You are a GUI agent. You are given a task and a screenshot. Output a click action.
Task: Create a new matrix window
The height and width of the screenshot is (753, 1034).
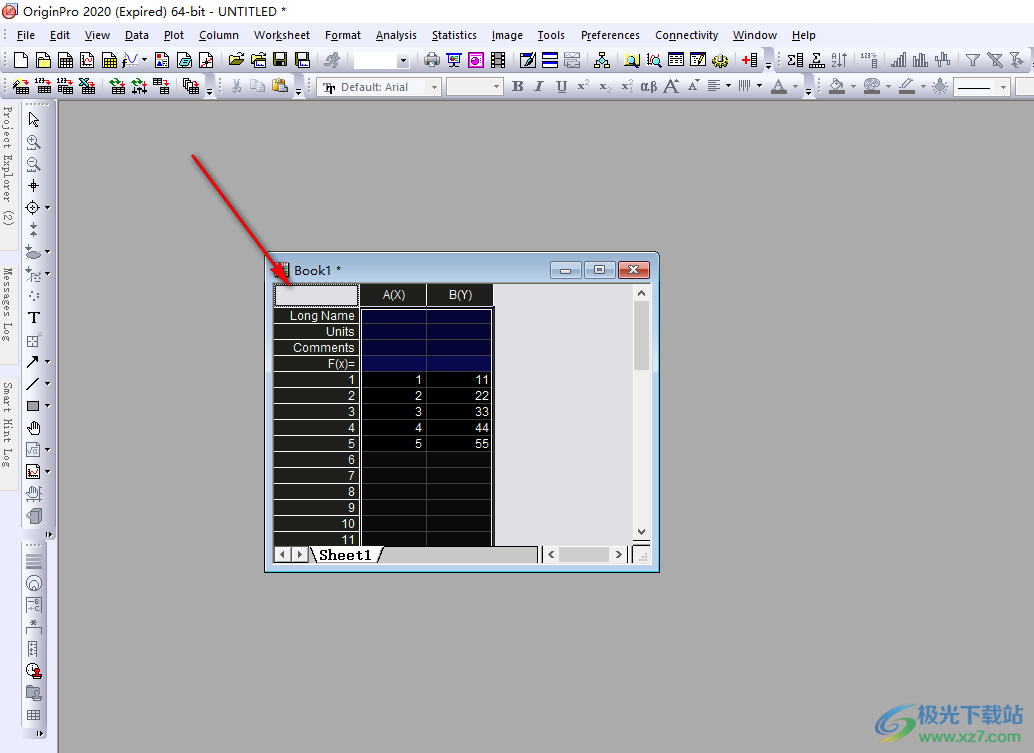(x=109, y=61)
